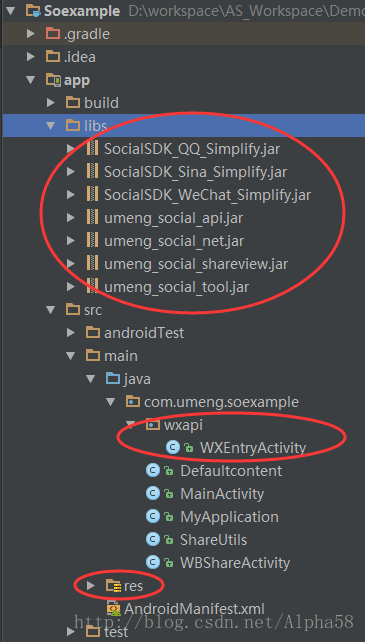The width and height of the screenshot is (365, 642).
Task: Select the wxapi package label
Action: [x=183, y=425]
